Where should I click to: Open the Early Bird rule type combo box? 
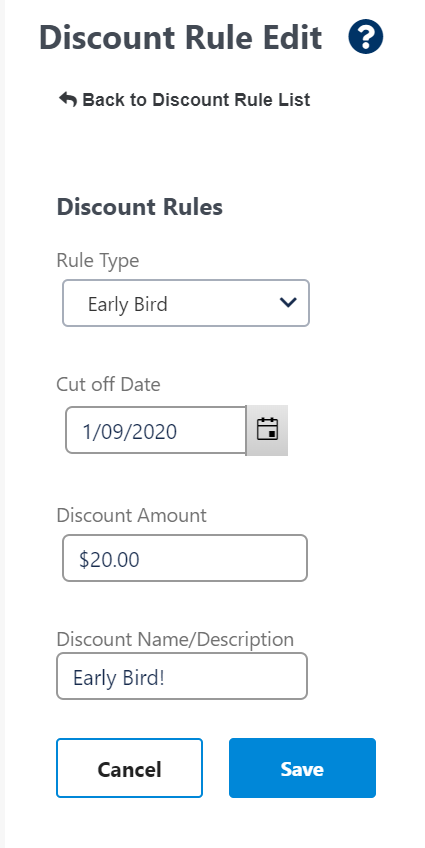[186, 303]
